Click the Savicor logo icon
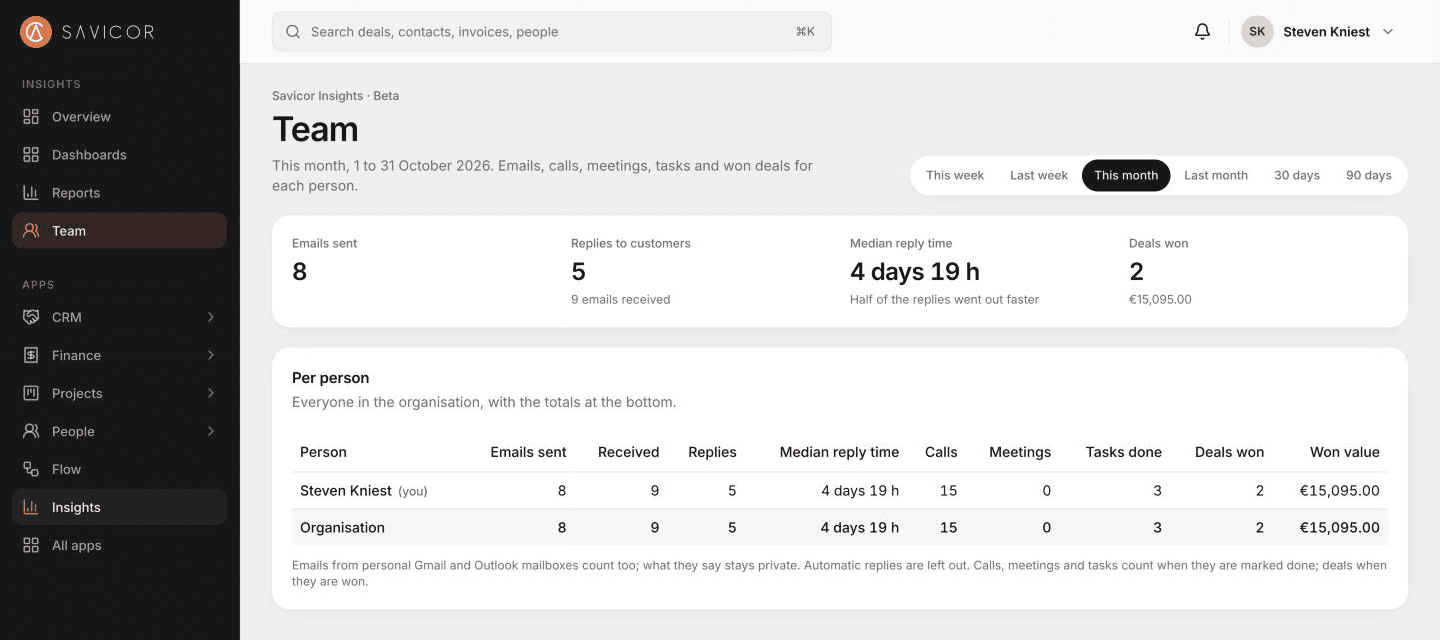Viewport: 1440px width, 640px height. (x=36, y=32)
